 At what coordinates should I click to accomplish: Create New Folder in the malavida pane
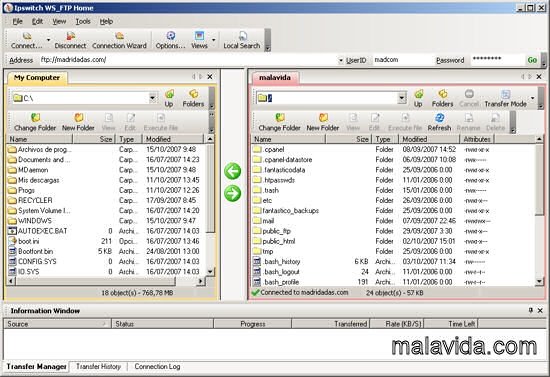[323, 122]
